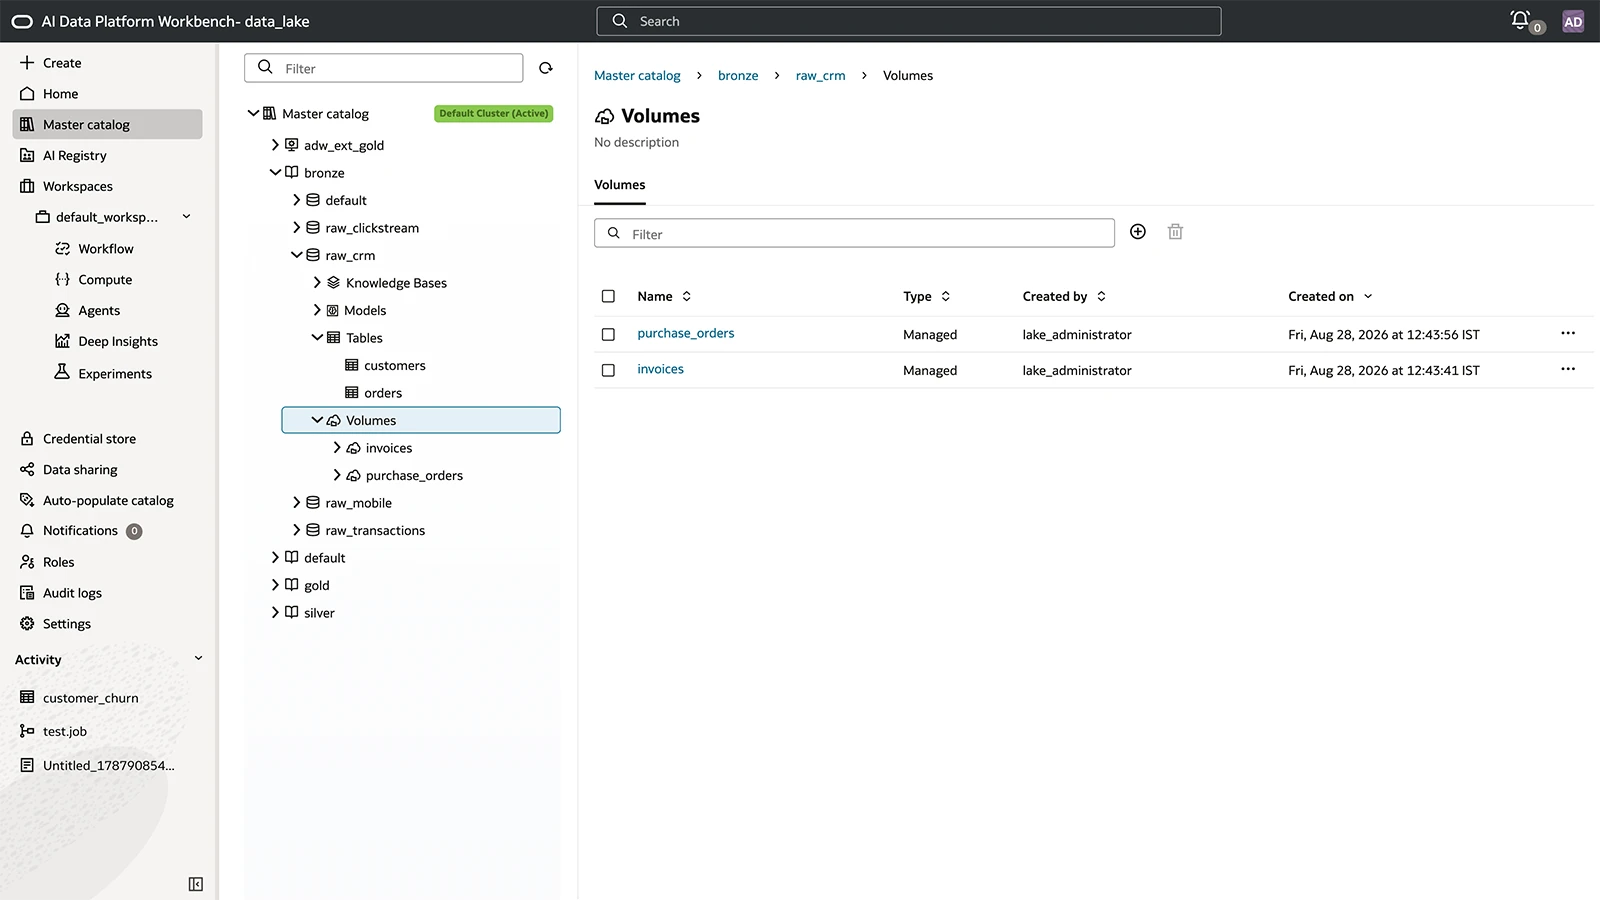1600x900 pixels.
Task: Go to bronze breadcrumb
Action: [738, 76]
